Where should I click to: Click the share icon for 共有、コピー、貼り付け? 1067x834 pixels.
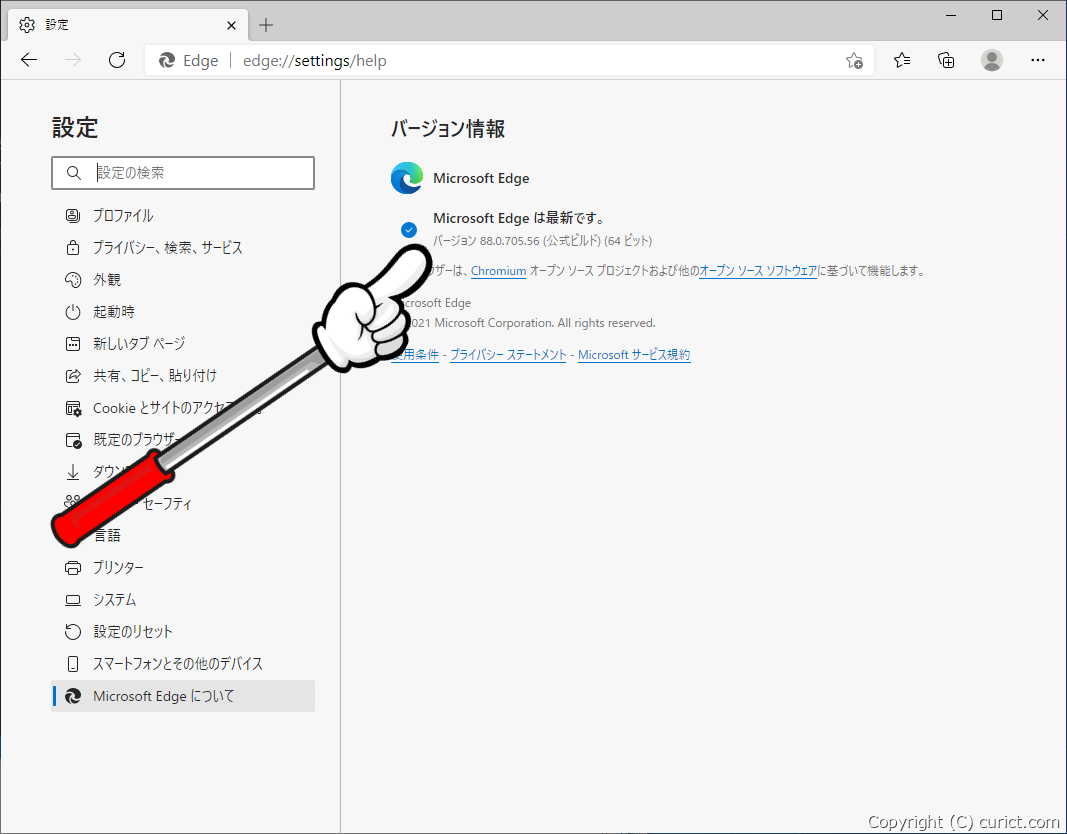coord(73,376)
